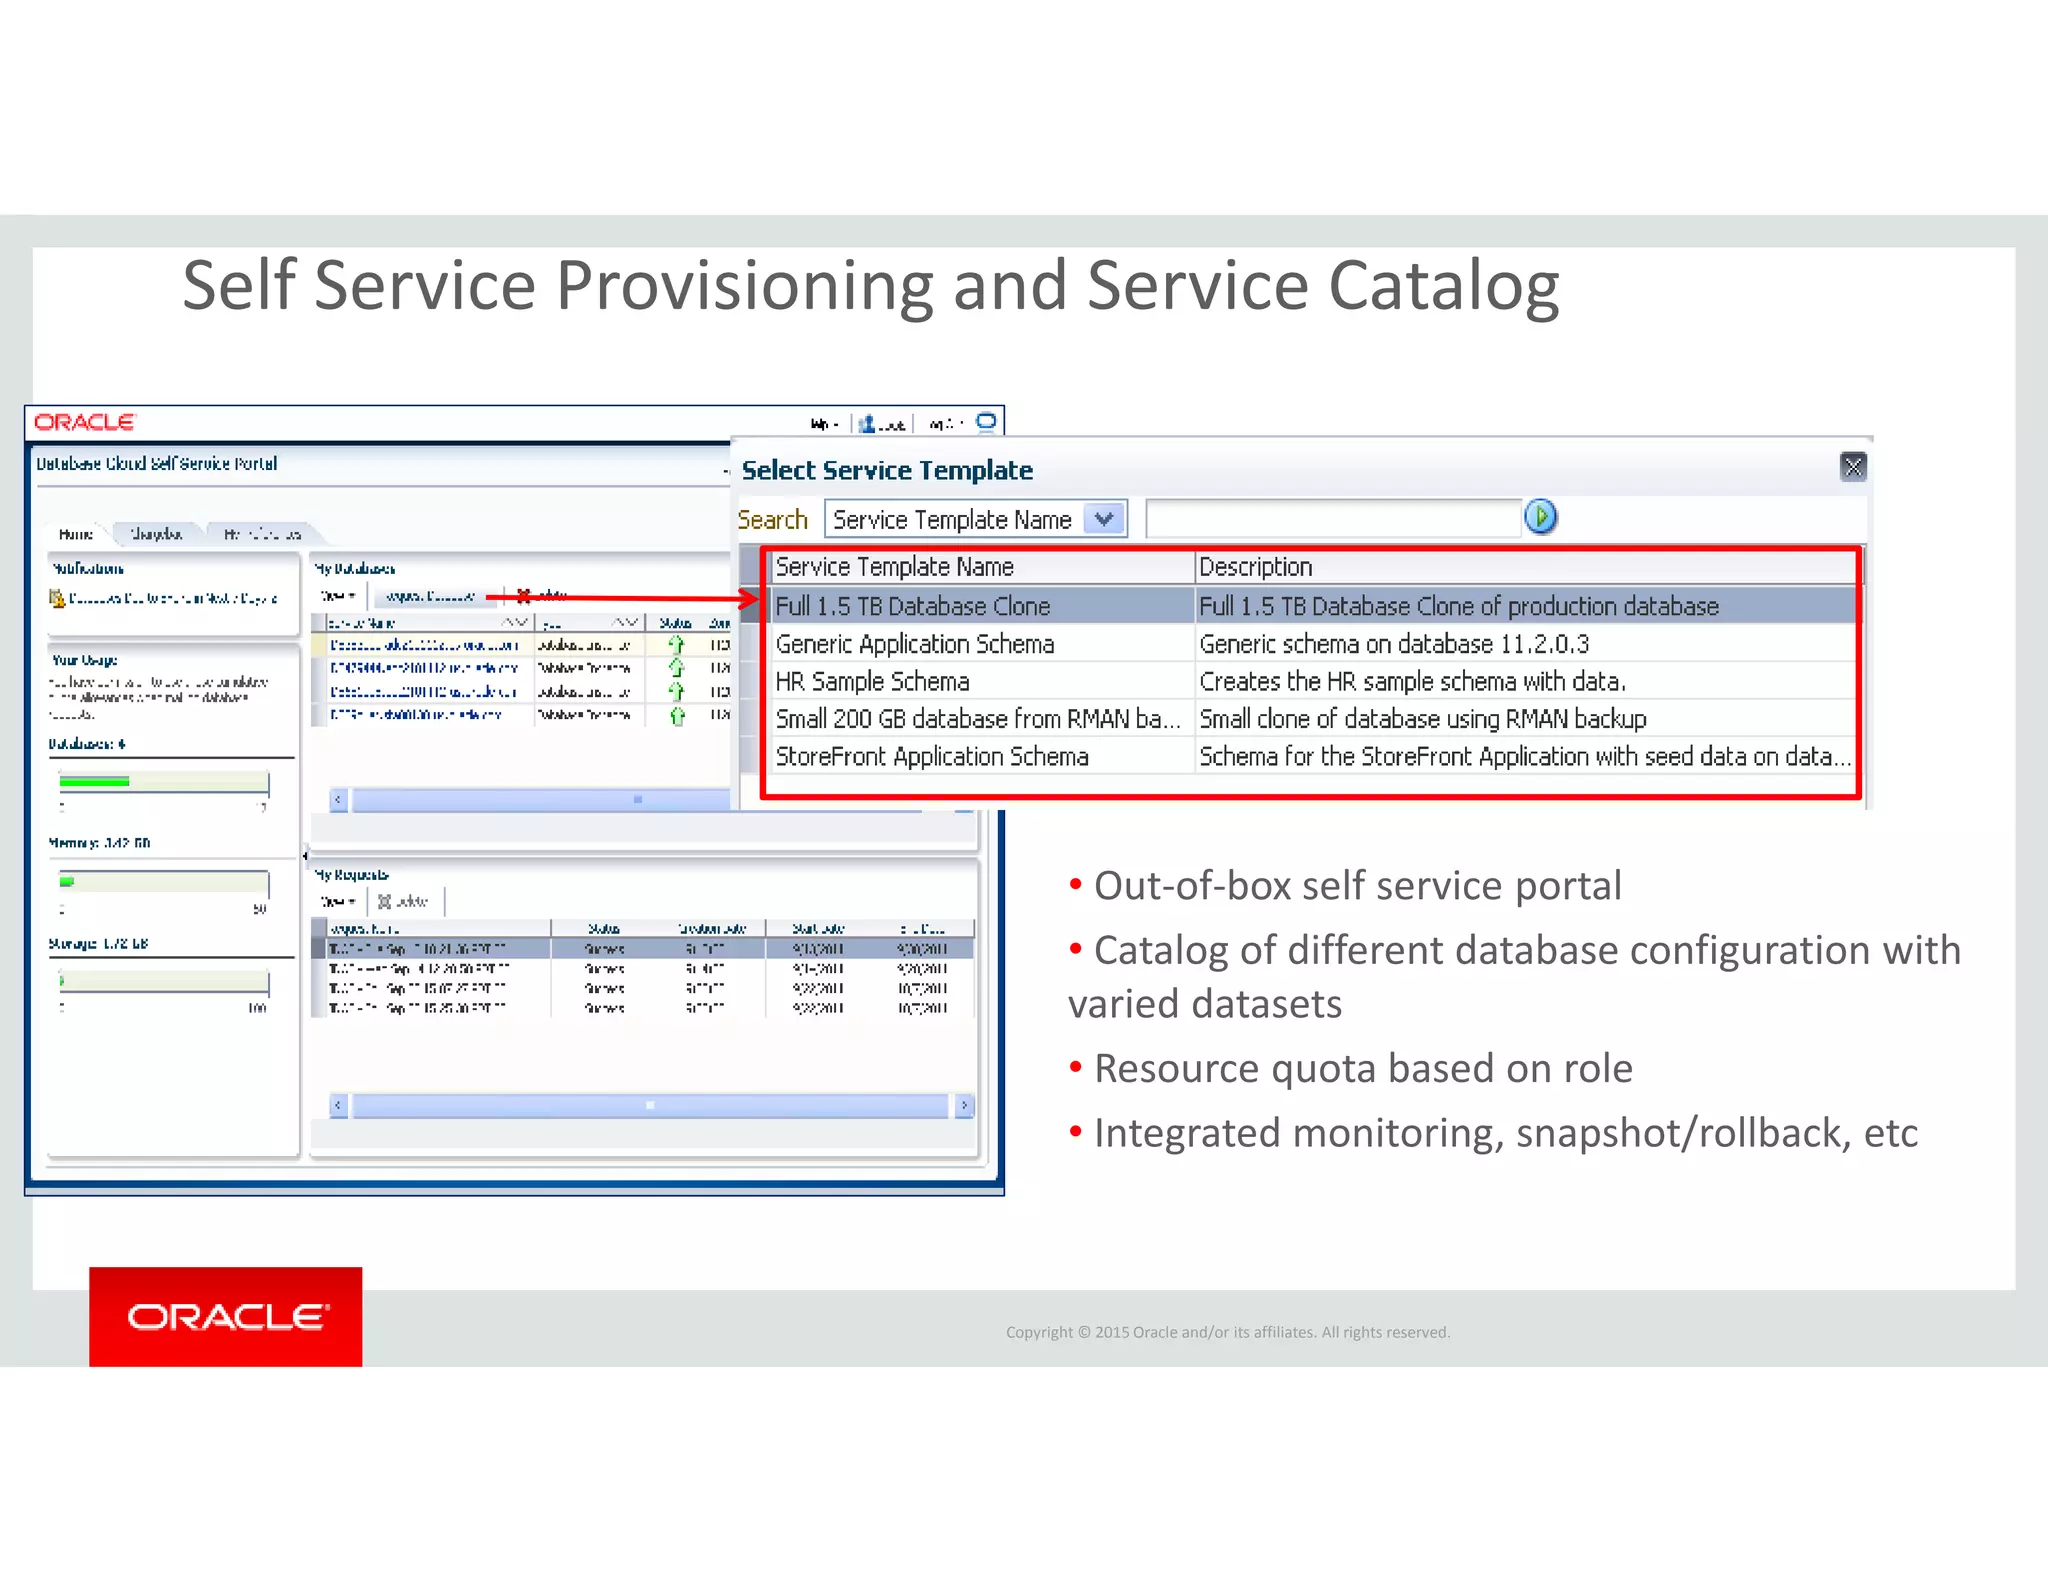Image resolution: width=2048 pixels, height=1582 pixels.
Task: Click the blue Go search arrow icon
Action: [x=1540, y=517]
